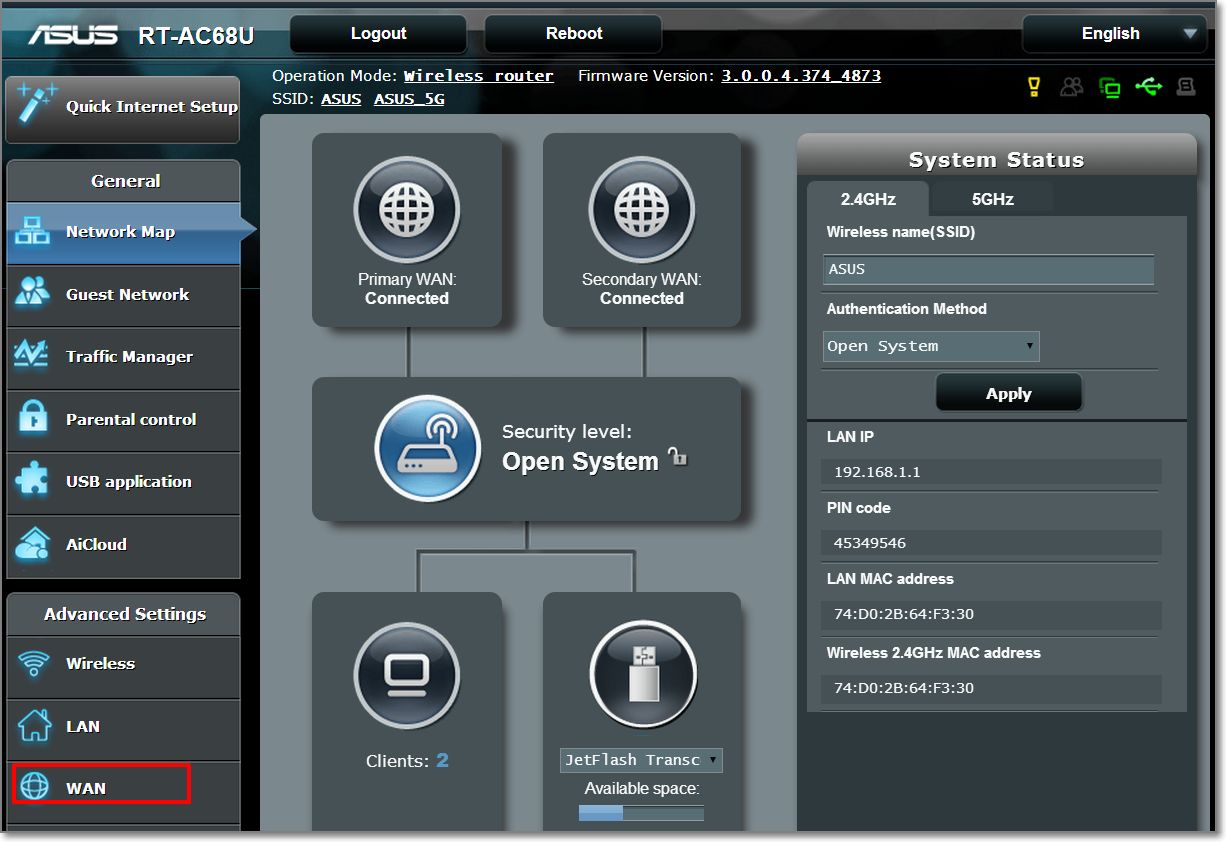Open Parental control menu item
The height and width of the screenshot is (842, 1226).
coord(124,420)
